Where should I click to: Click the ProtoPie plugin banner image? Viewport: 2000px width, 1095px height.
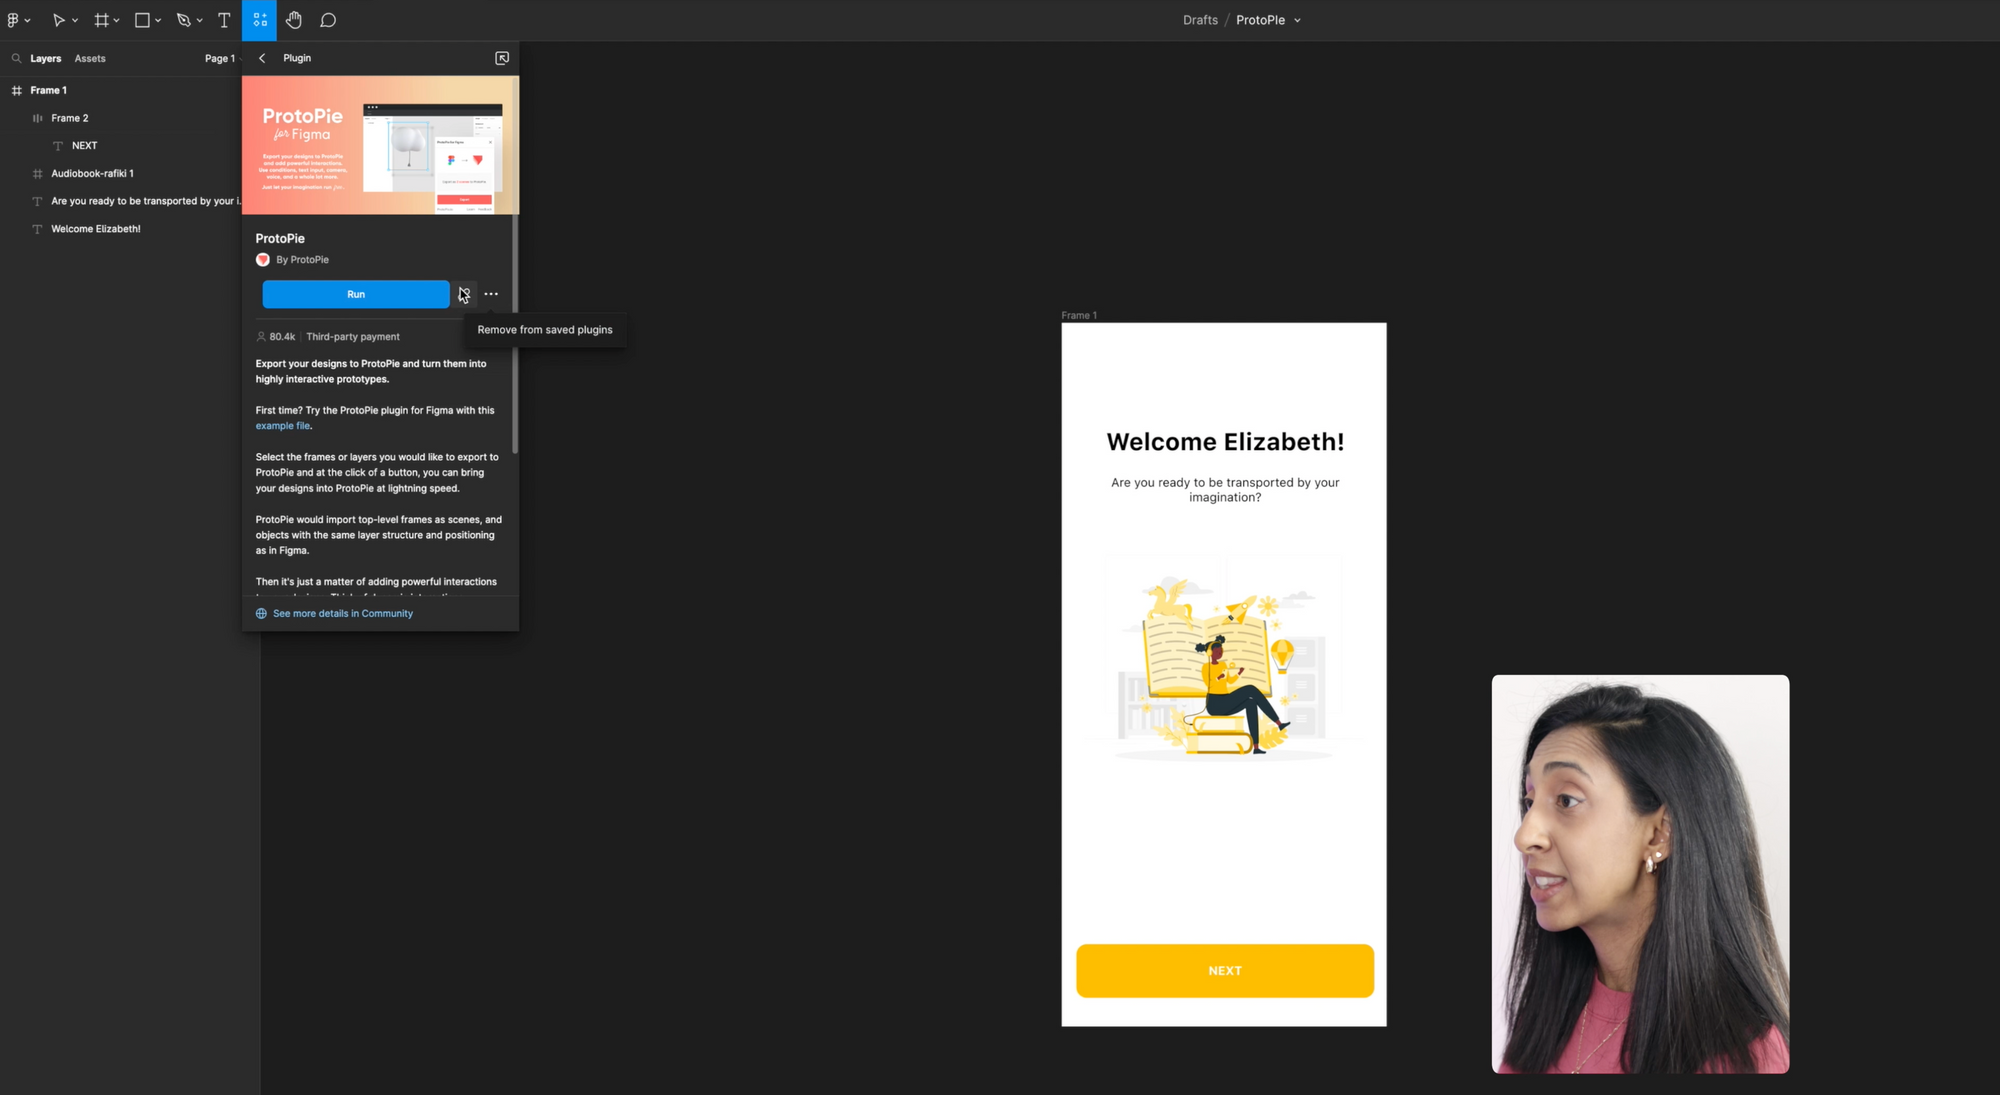pos(380,145)
